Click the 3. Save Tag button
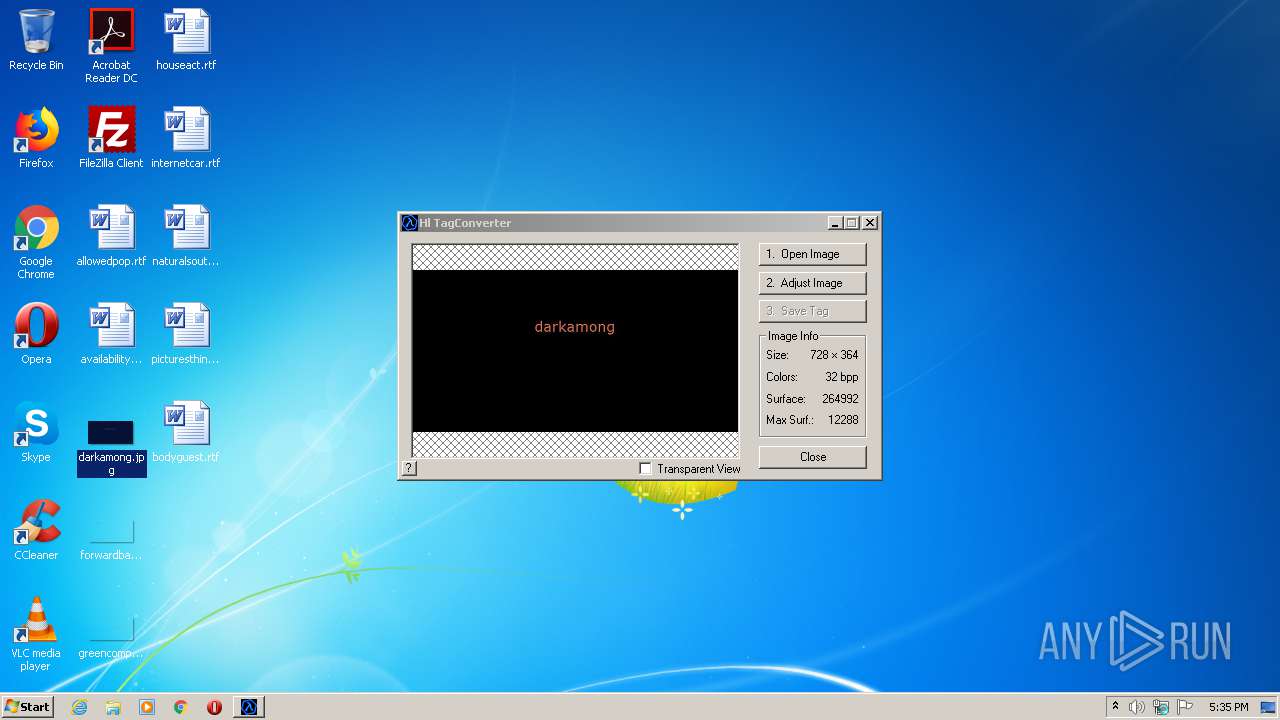The width and height of the screenshot is (1280, 720). click(812, 311)
